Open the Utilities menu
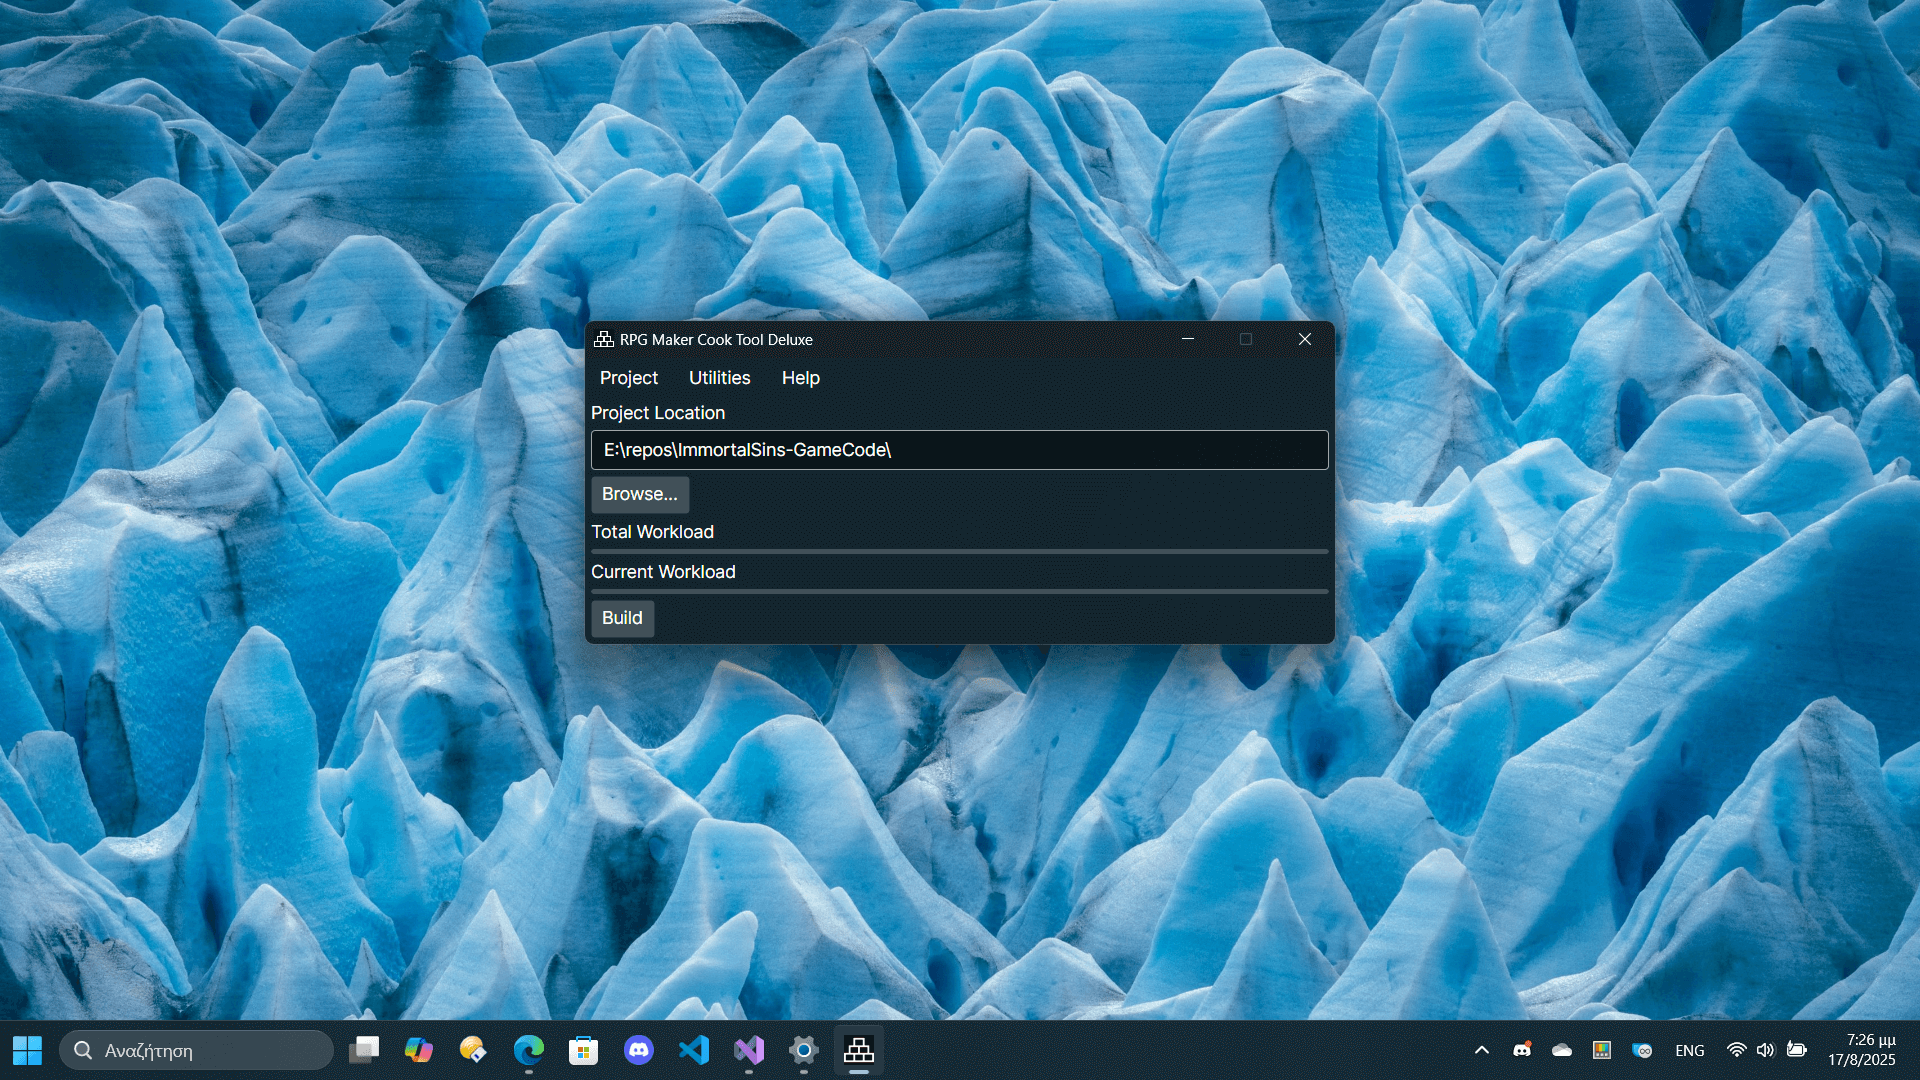The height and width of the screenshot is (1080, 1920). tap(719, 378)
